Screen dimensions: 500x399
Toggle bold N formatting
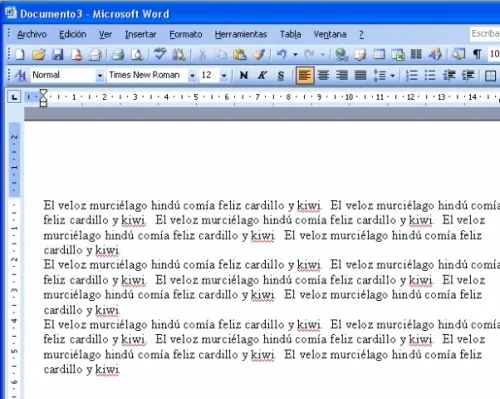[x=244, y=75]
